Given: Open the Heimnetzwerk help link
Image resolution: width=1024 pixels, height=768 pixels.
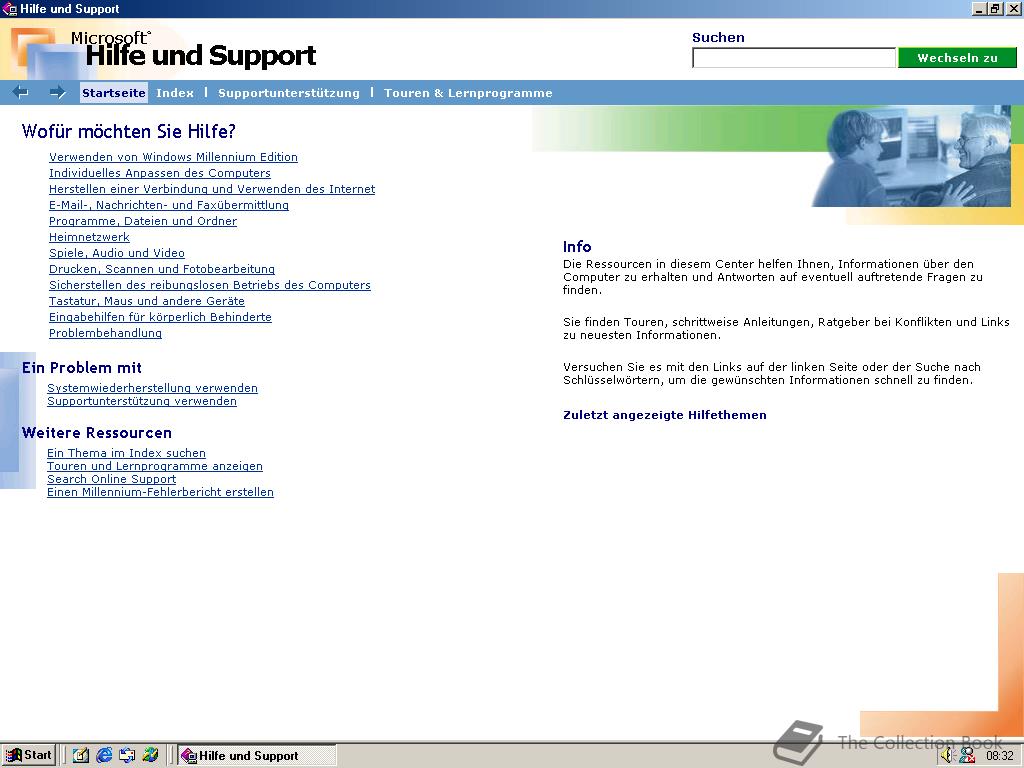Looking at the screenshot, I should click(89, 237).
